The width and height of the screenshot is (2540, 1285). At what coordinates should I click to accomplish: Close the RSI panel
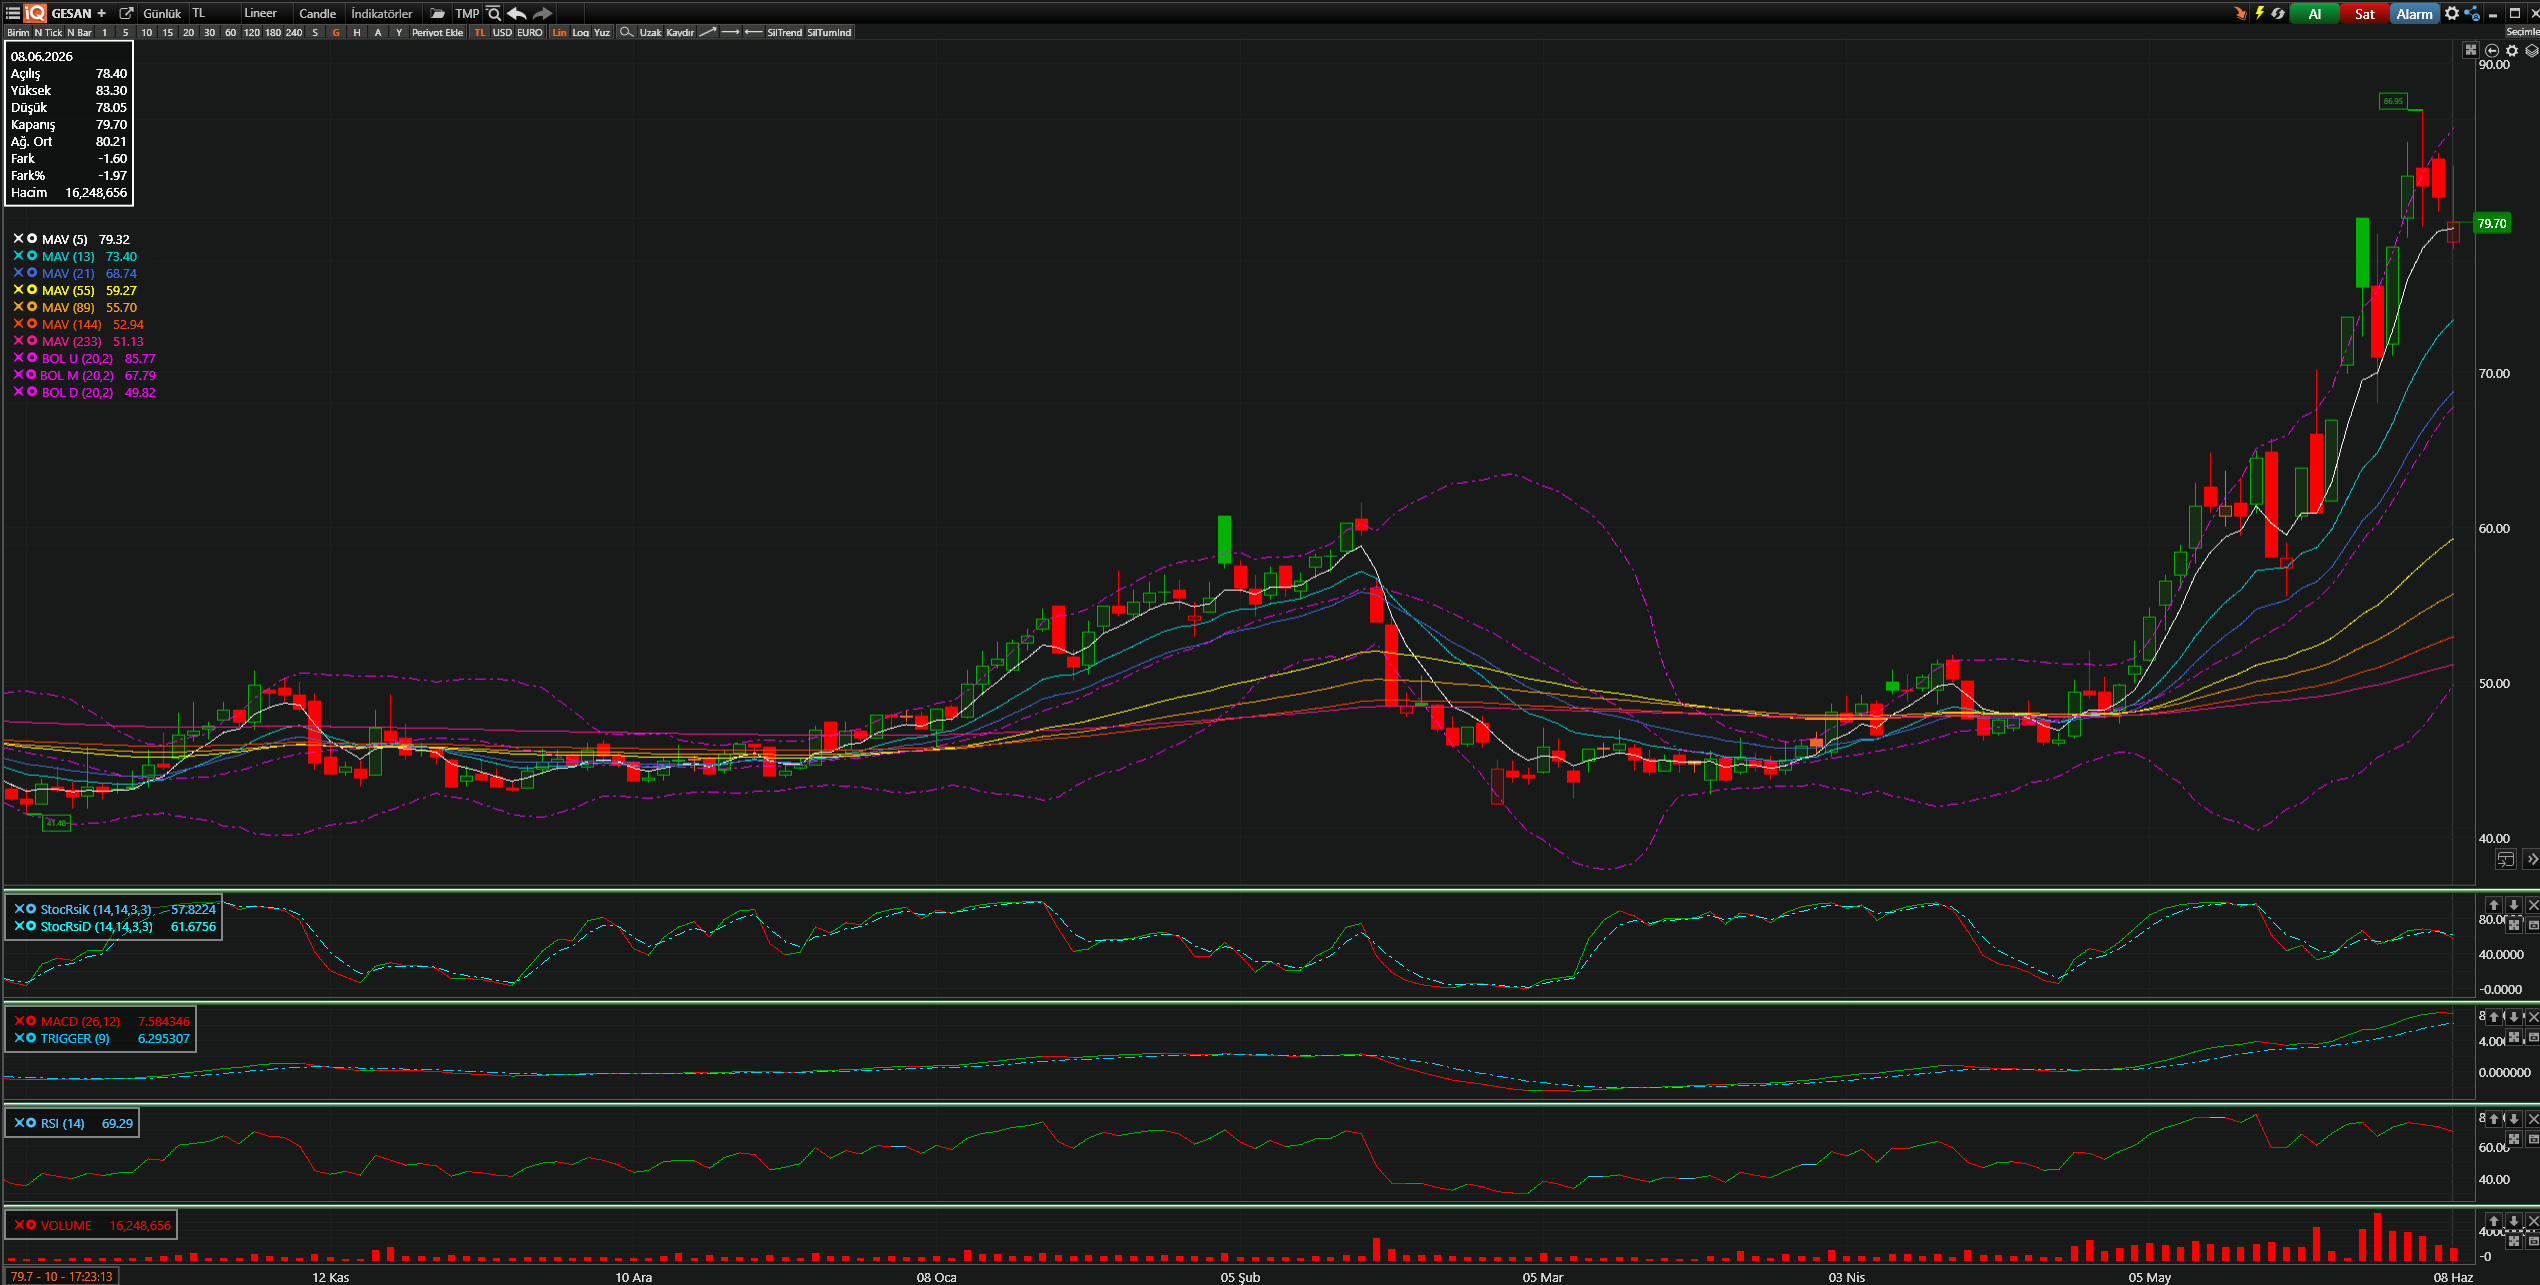2532,1119
